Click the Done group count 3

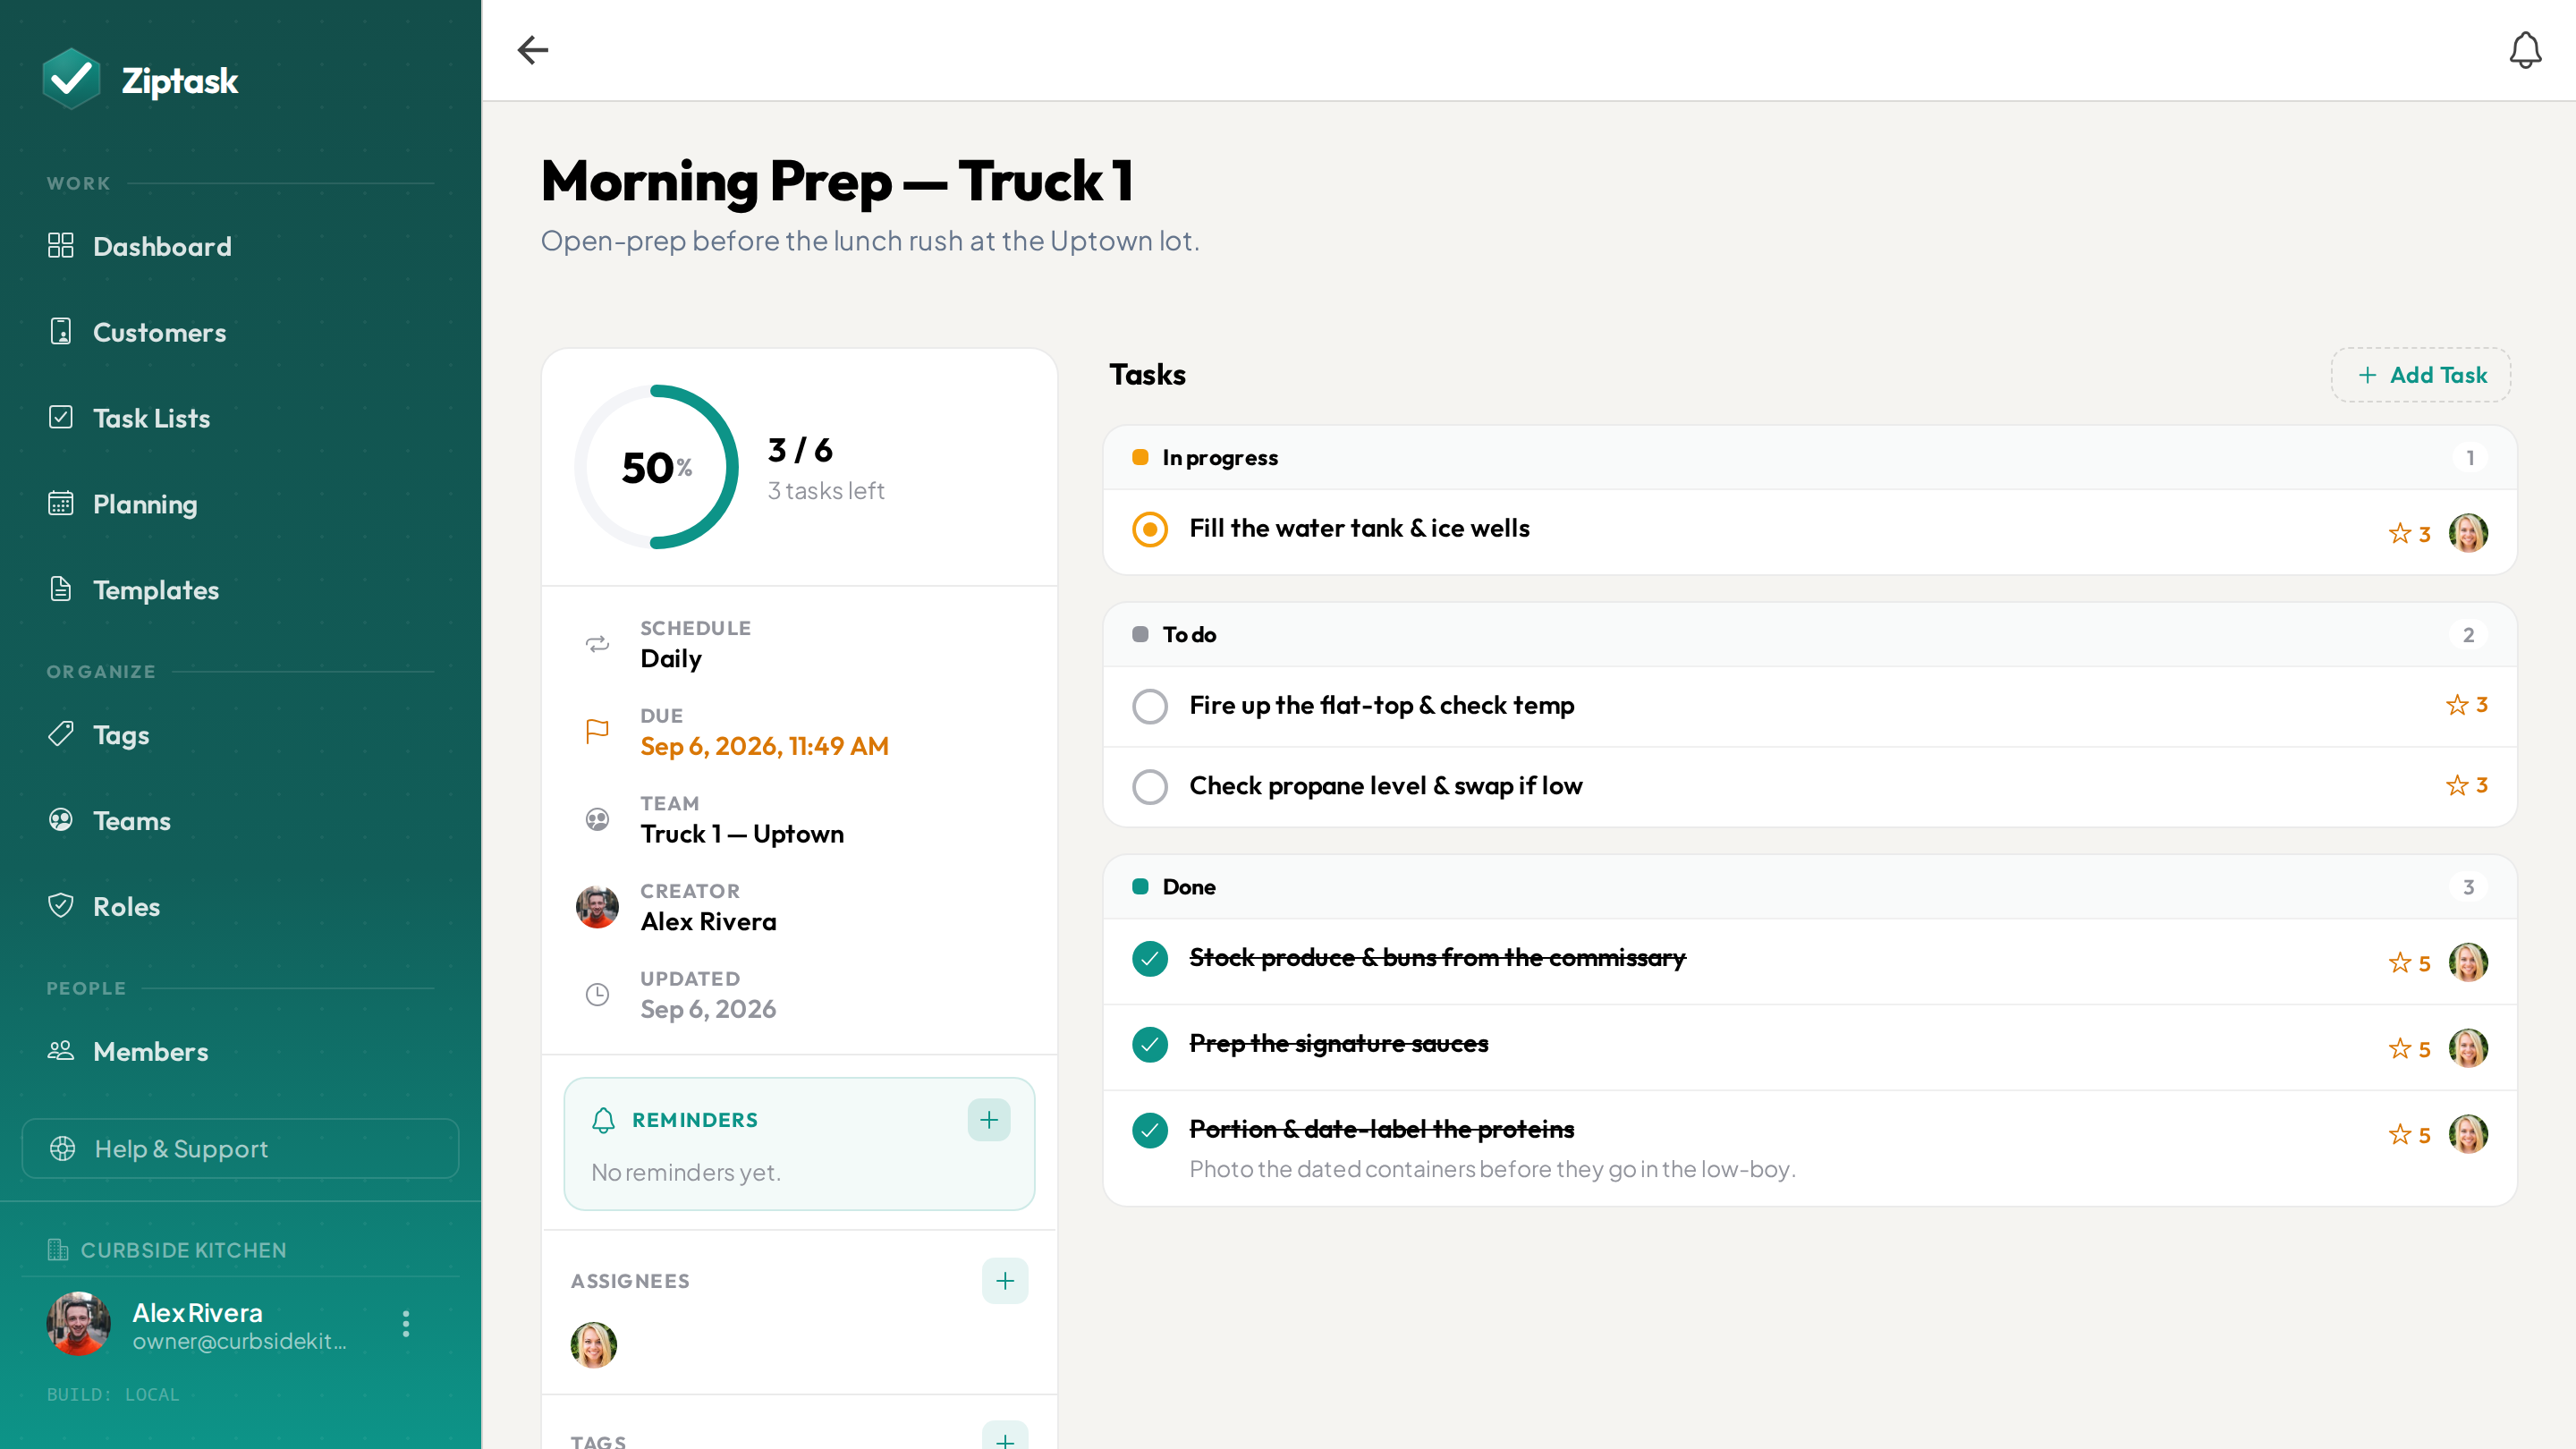click(x=2468, y=887)
